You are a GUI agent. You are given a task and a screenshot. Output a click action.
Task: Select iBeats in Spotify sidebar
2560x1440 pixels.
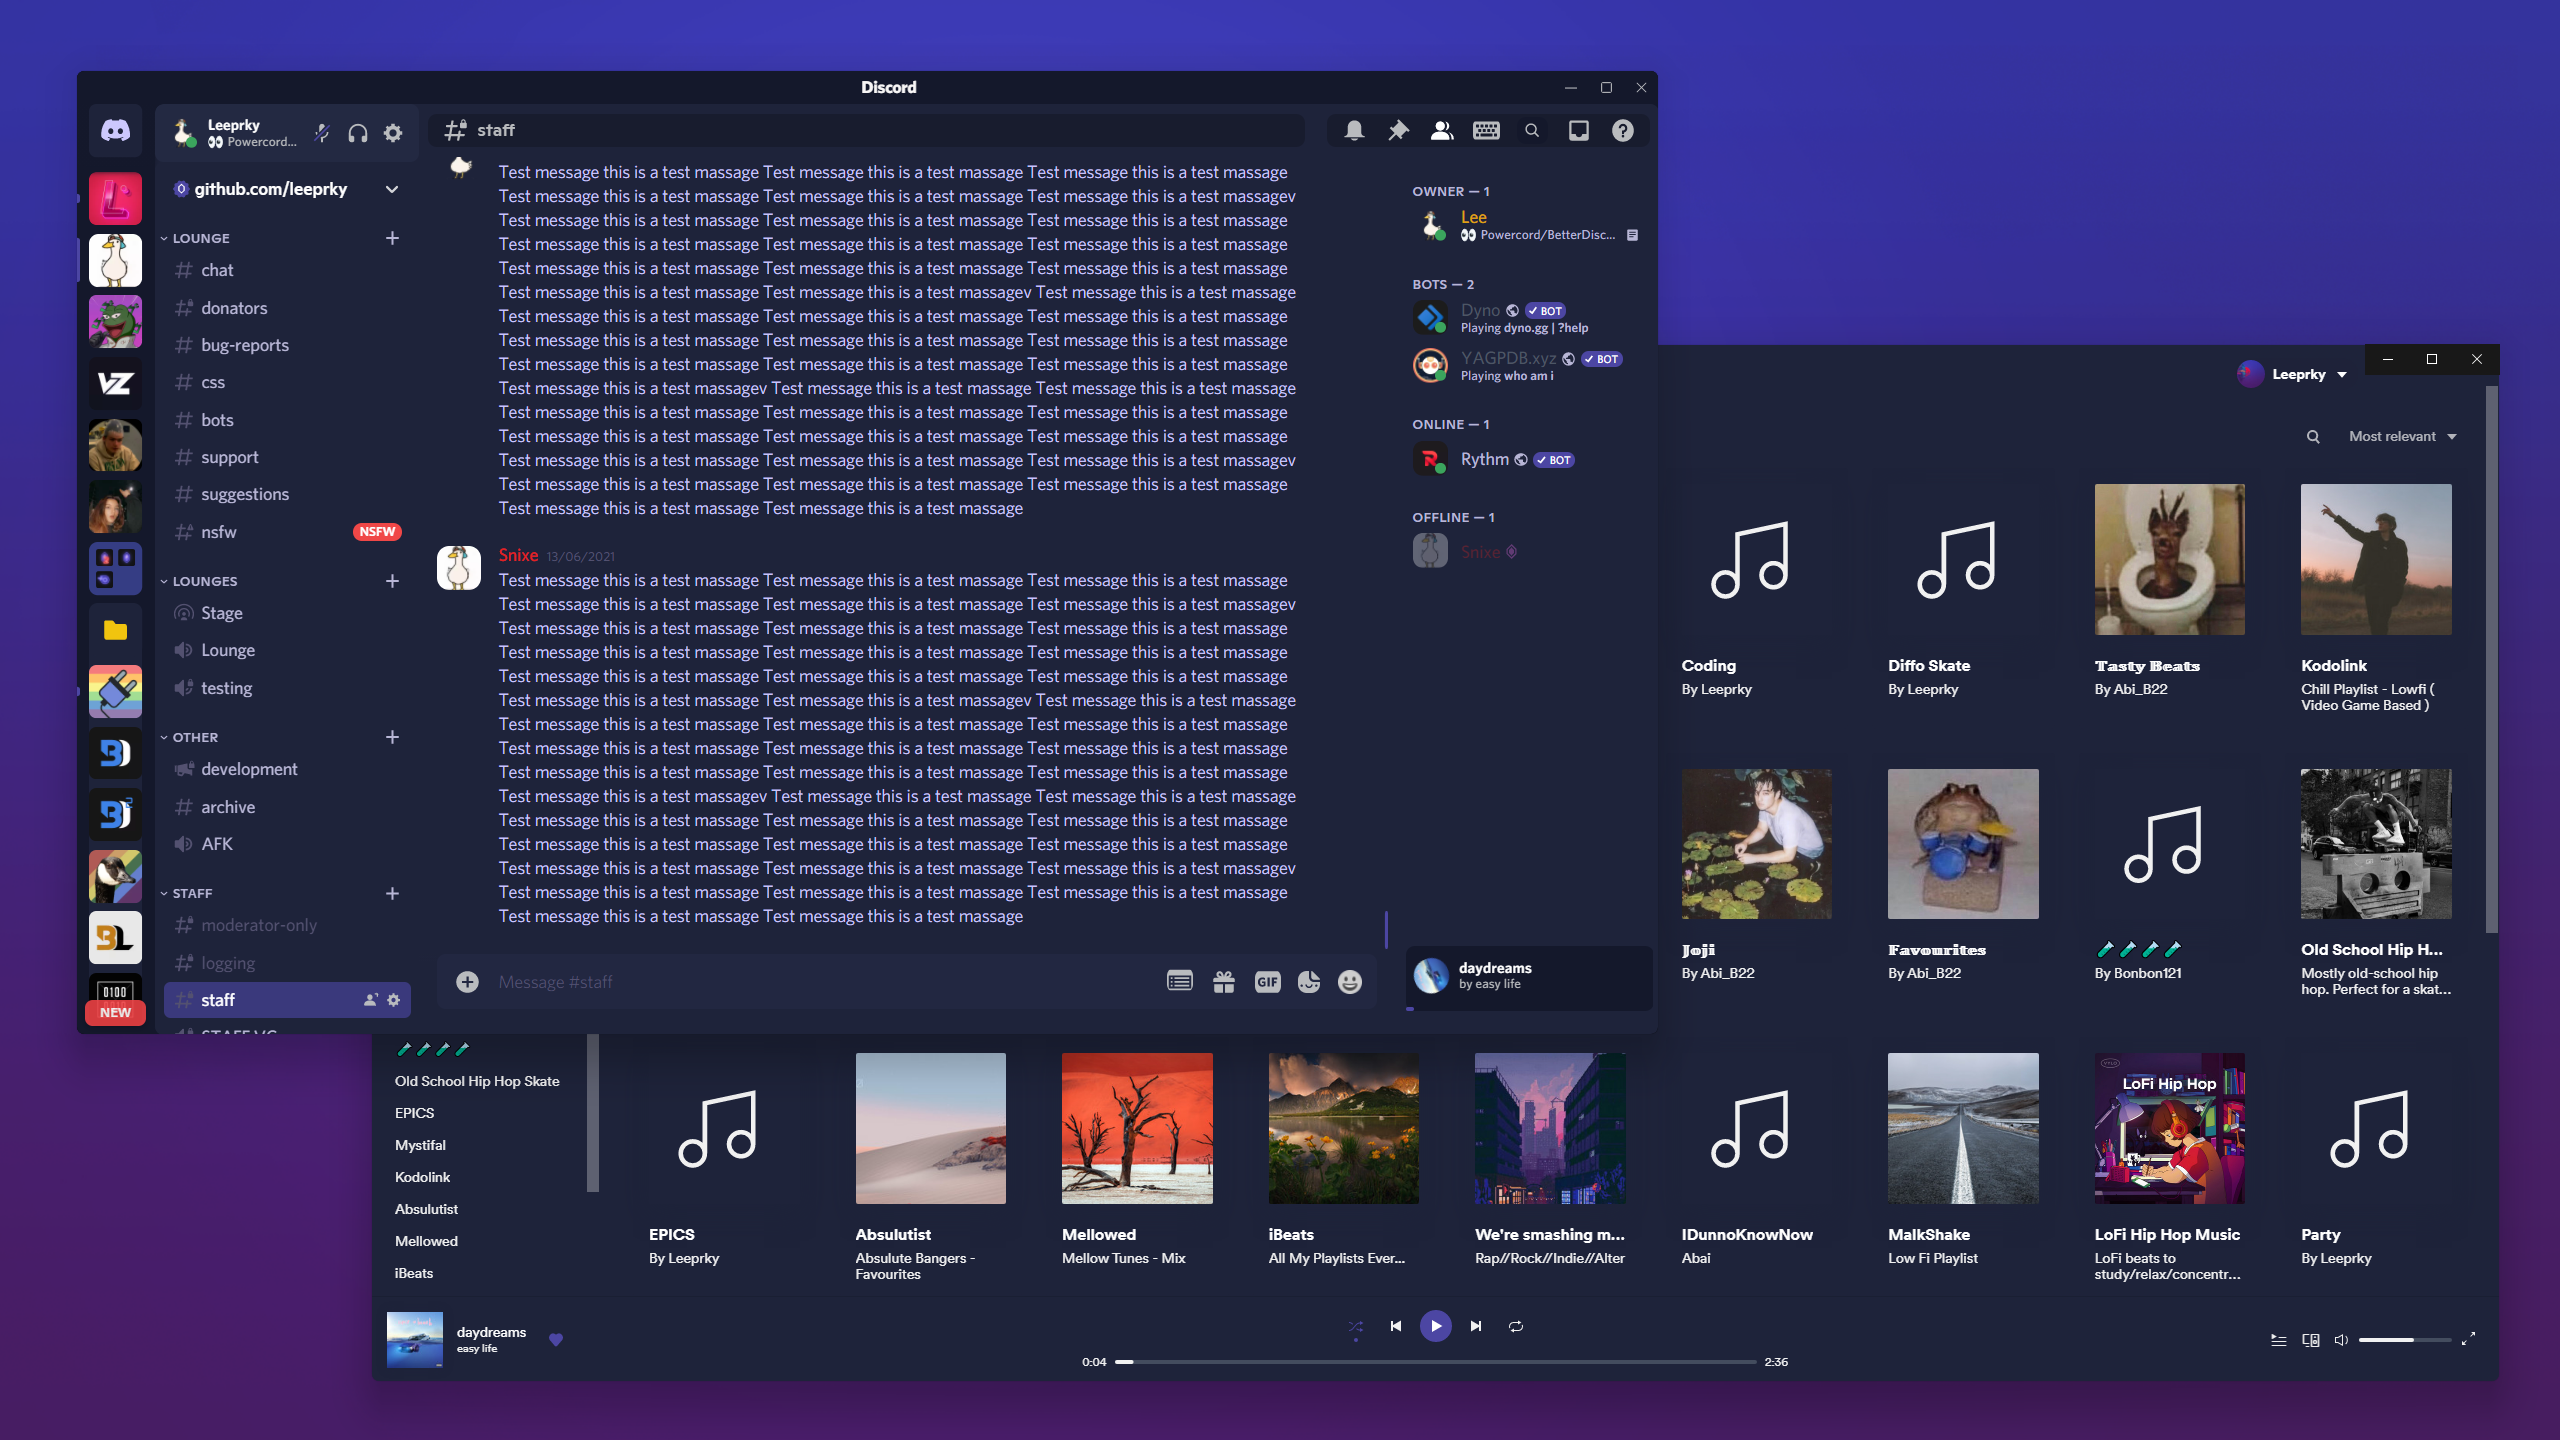[x=414, y=1273]
